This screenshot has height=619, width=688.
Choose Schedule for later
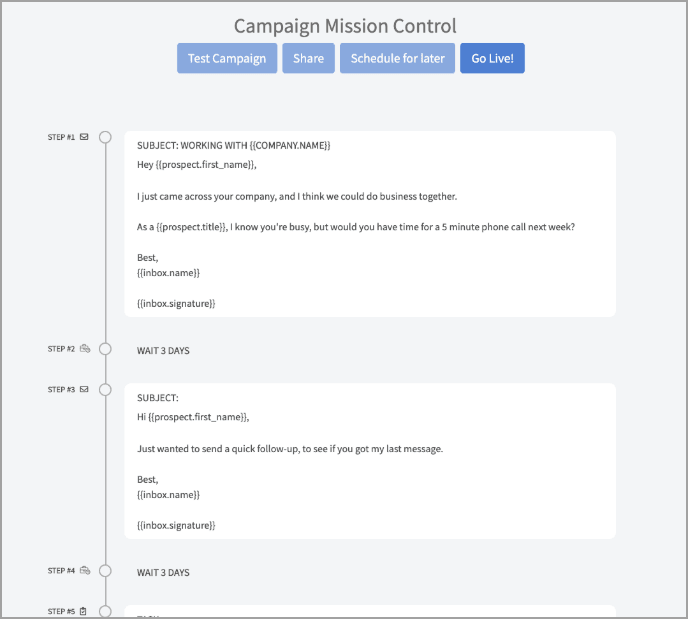coord(398,58)
